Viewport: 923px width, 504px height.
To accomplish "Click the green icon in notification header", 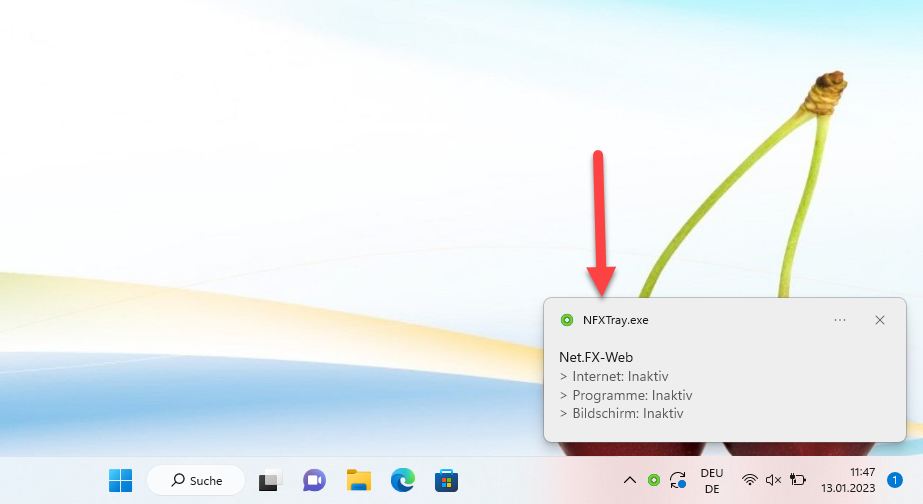I will 567,320.
